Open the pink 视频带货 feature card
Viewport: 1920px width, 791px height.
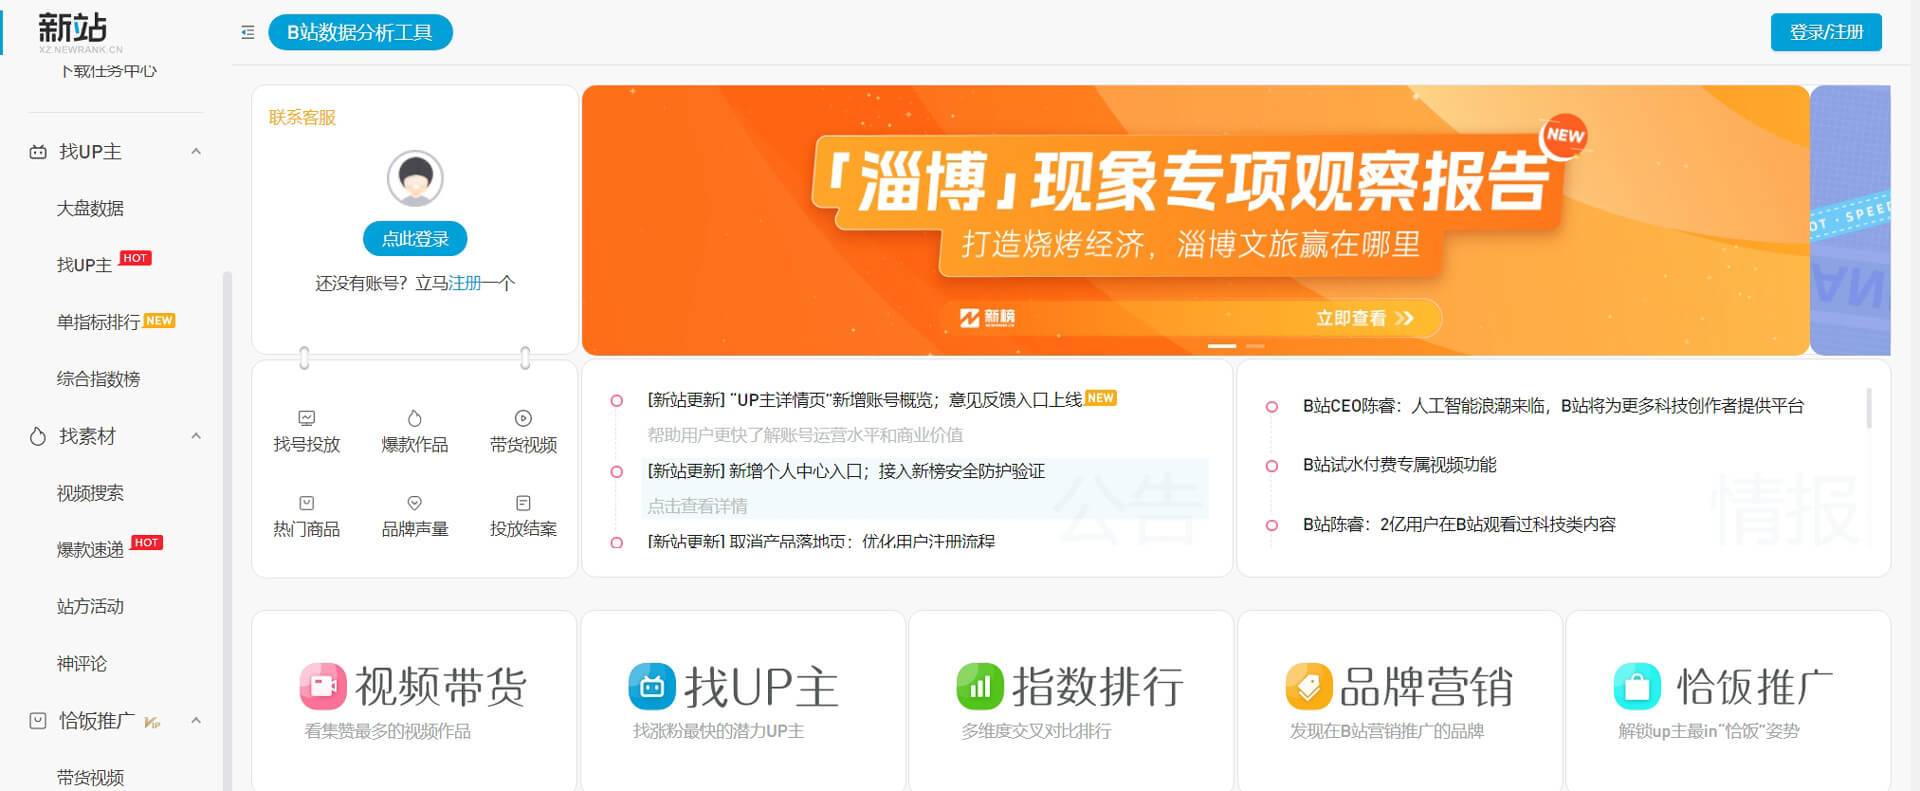(414, 700)
